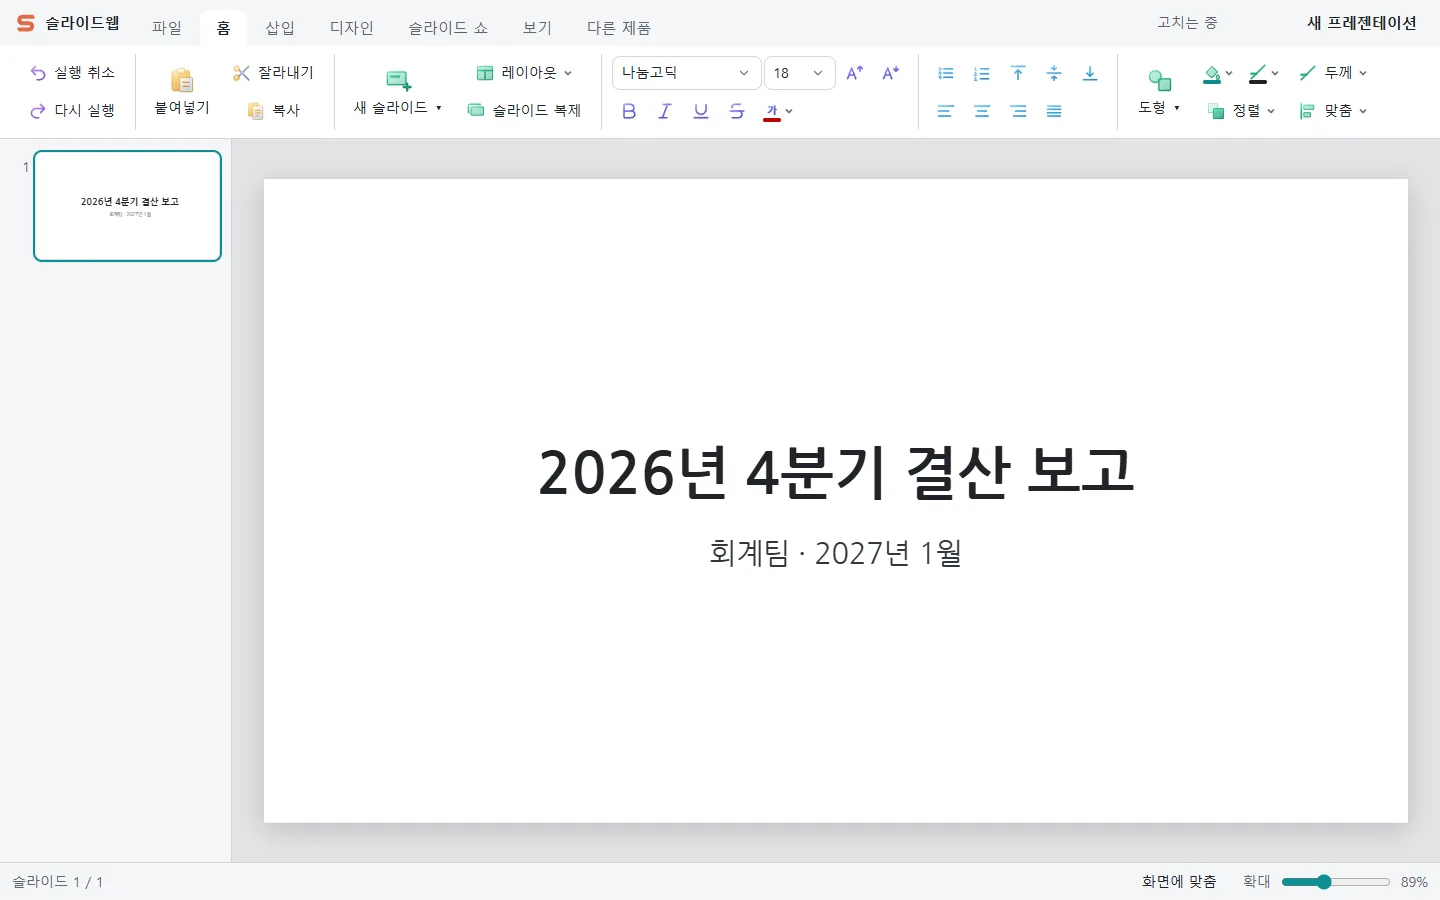Cut the selection with 잘라내기
The image size is (1440, 900).
click(273, 73)
